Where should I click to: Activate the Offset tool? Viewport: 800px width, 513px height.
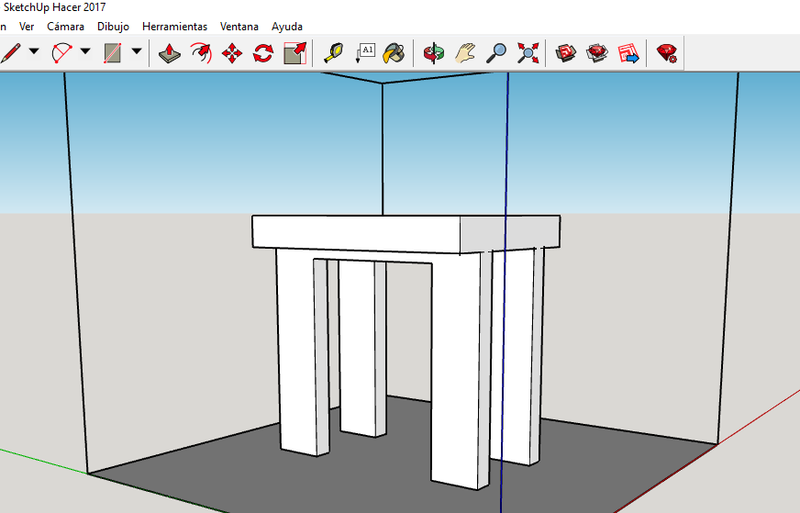click(x=201, y=53)
